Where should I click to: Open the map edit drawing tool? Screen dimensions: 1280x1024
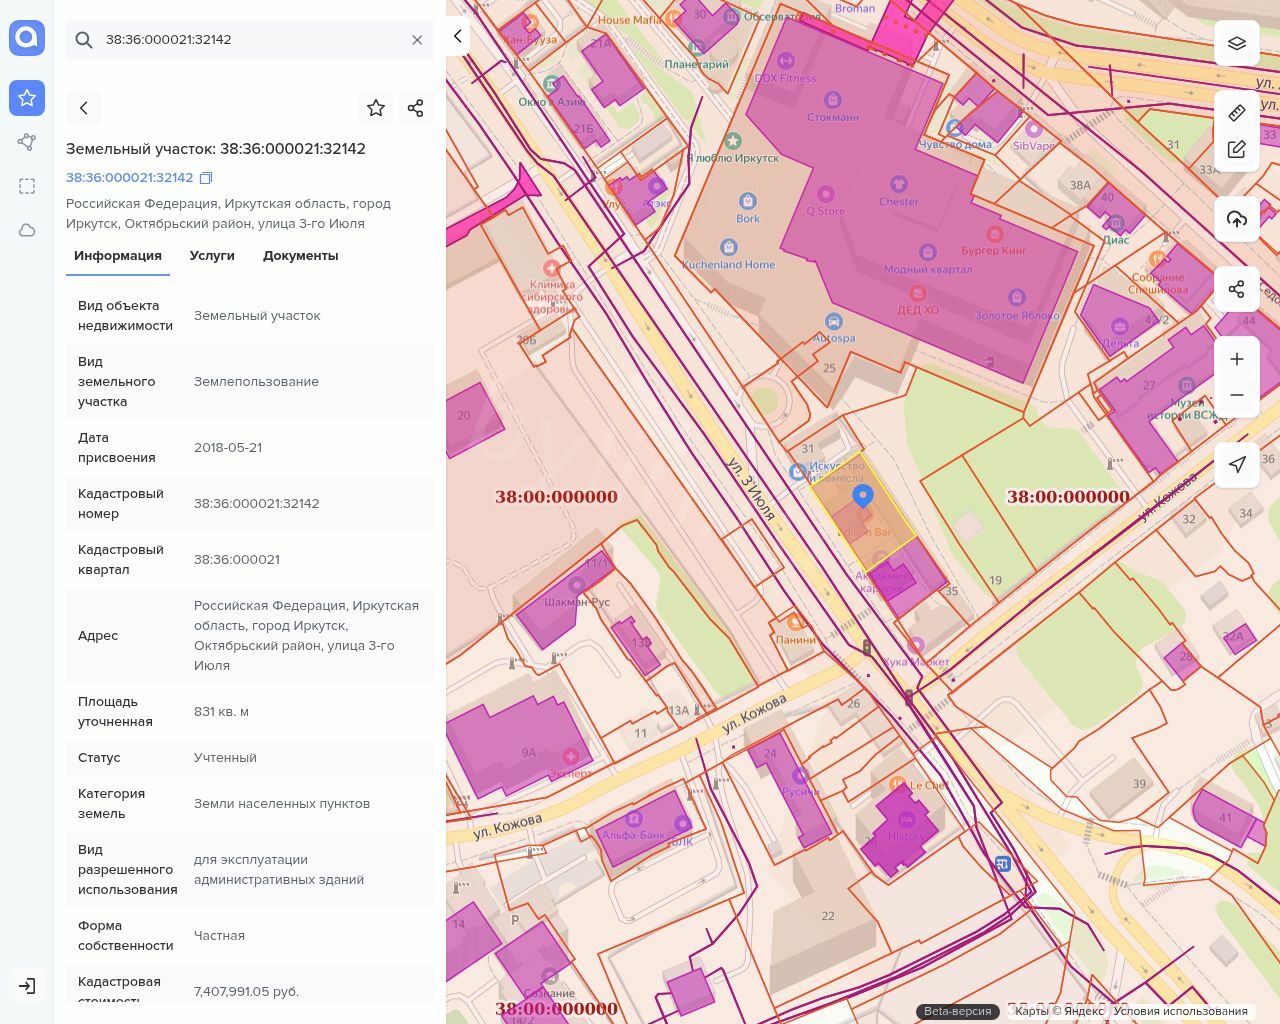coord(1237,150)
